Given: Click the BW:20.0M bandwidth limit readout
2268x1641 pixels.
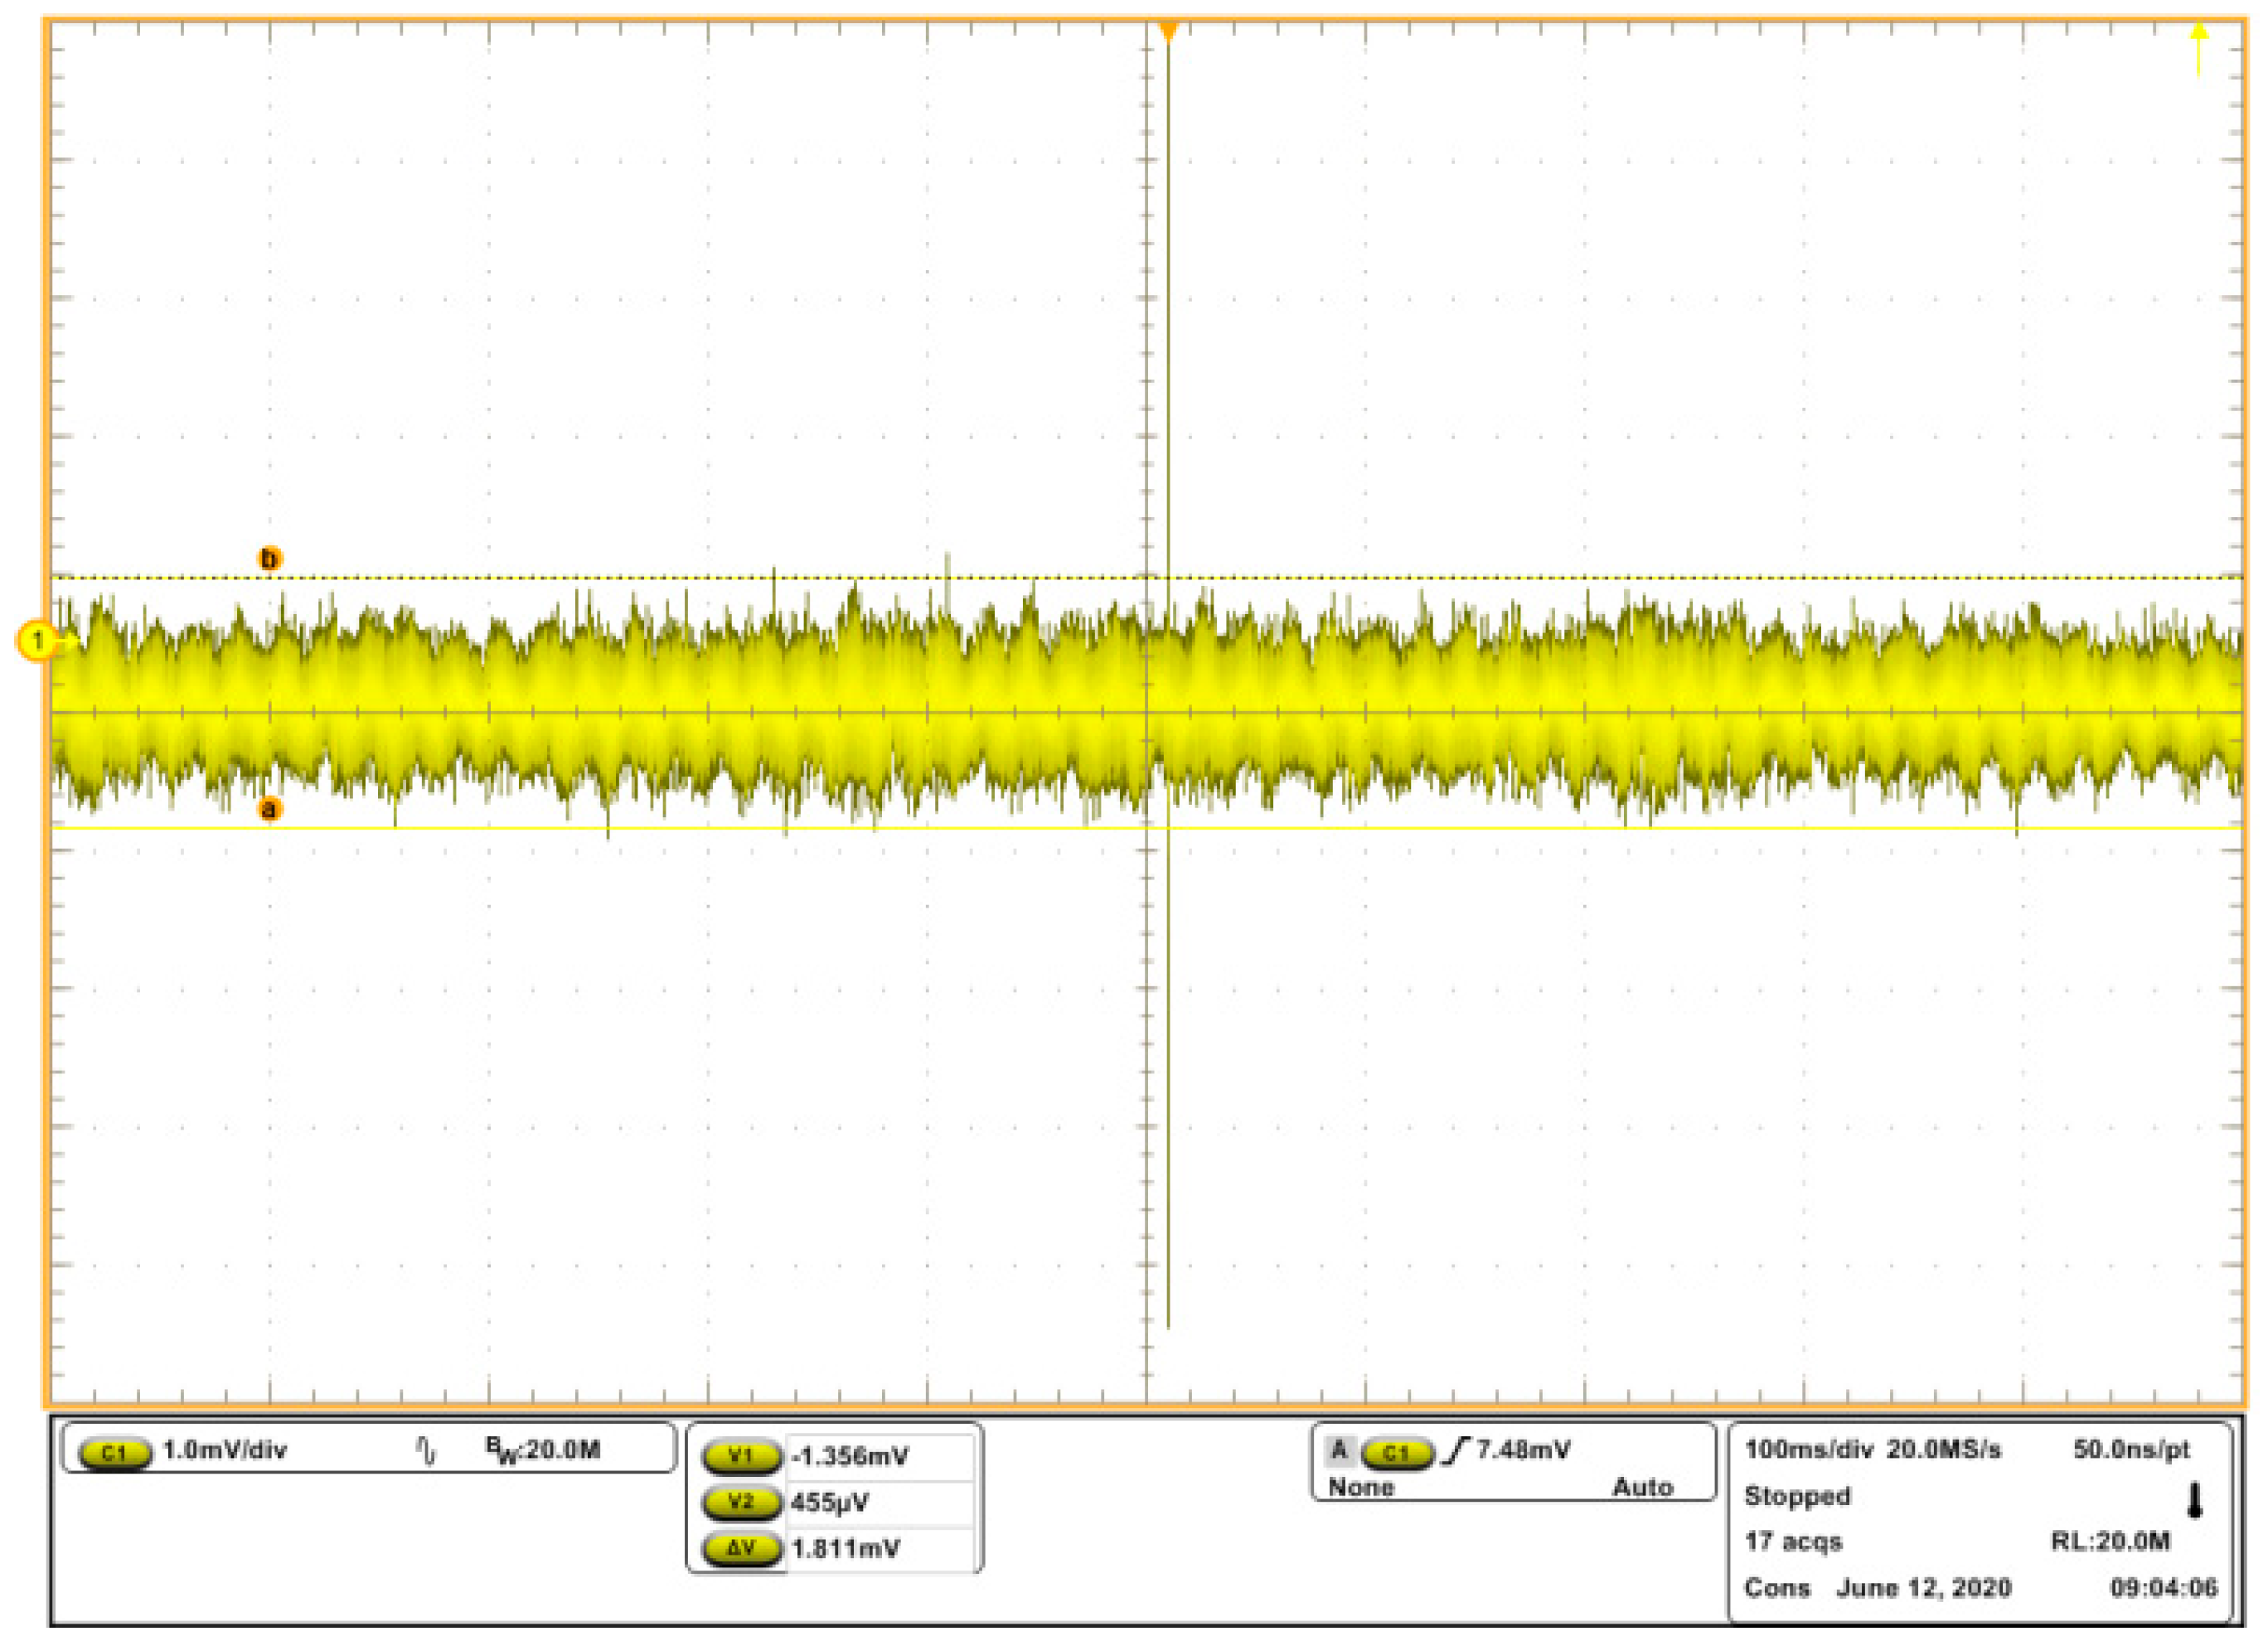Looking at the screenshot, I should click(543, 1450).
